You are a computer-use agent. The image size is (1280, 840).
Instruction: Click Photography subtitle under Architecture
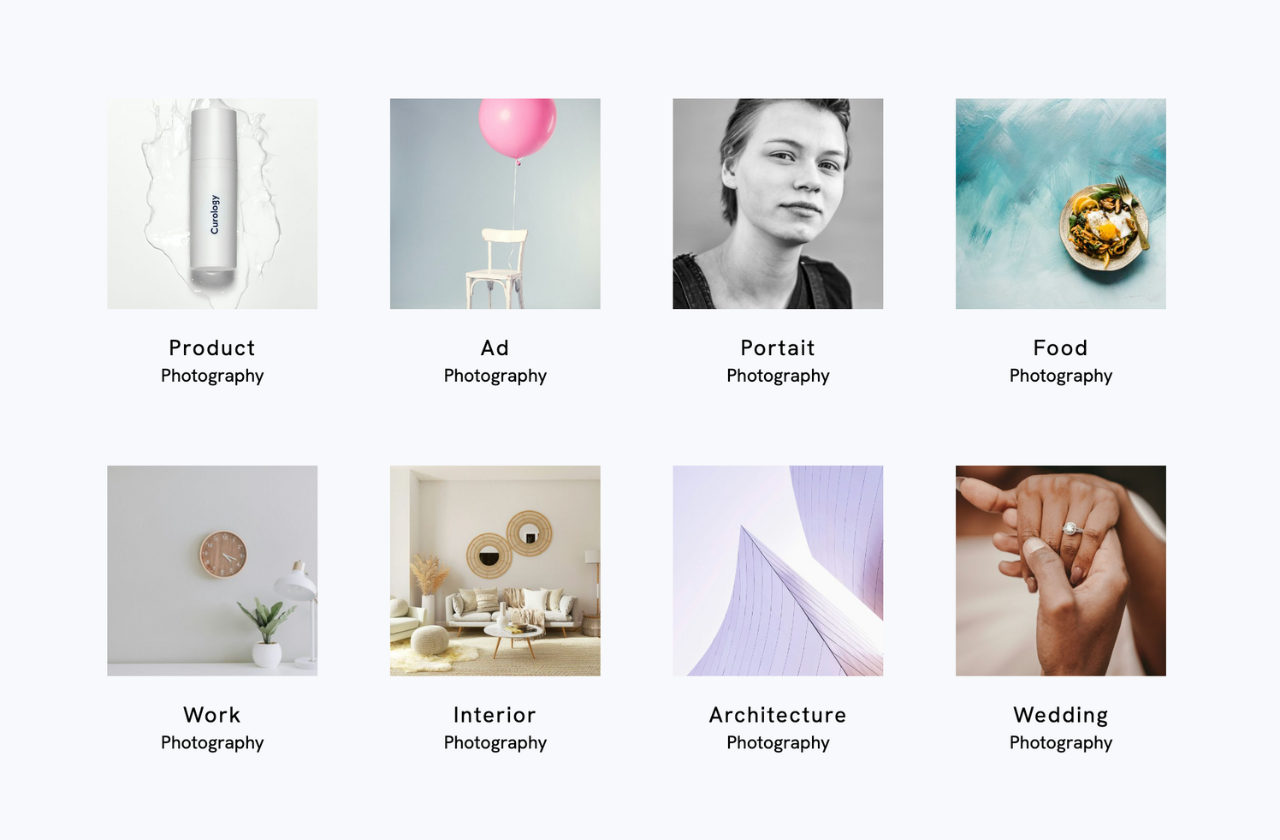coord(778,743)
